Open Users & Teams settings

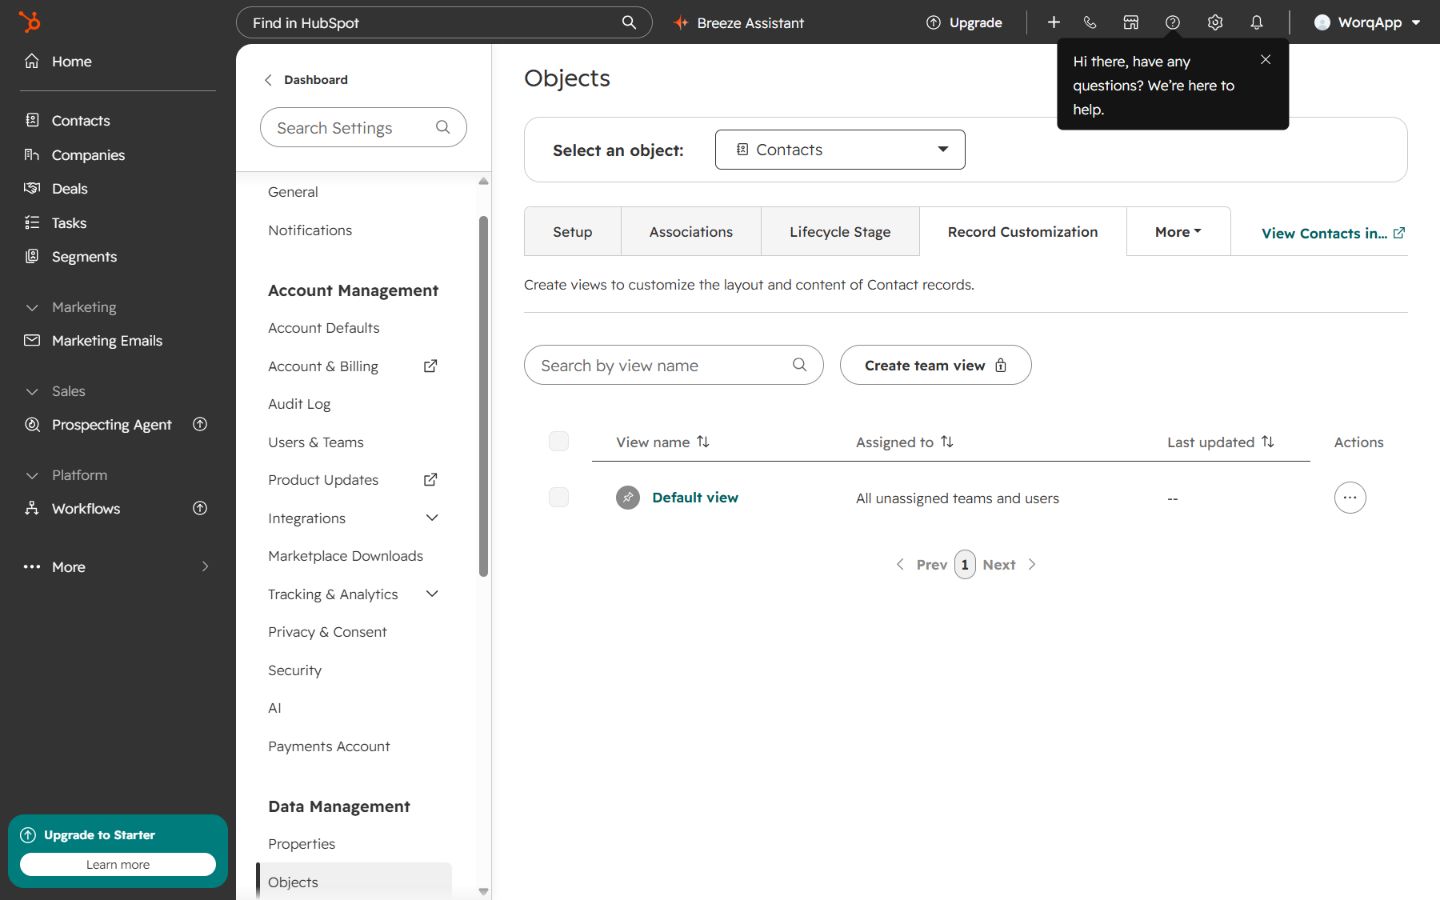pos(316,442)
